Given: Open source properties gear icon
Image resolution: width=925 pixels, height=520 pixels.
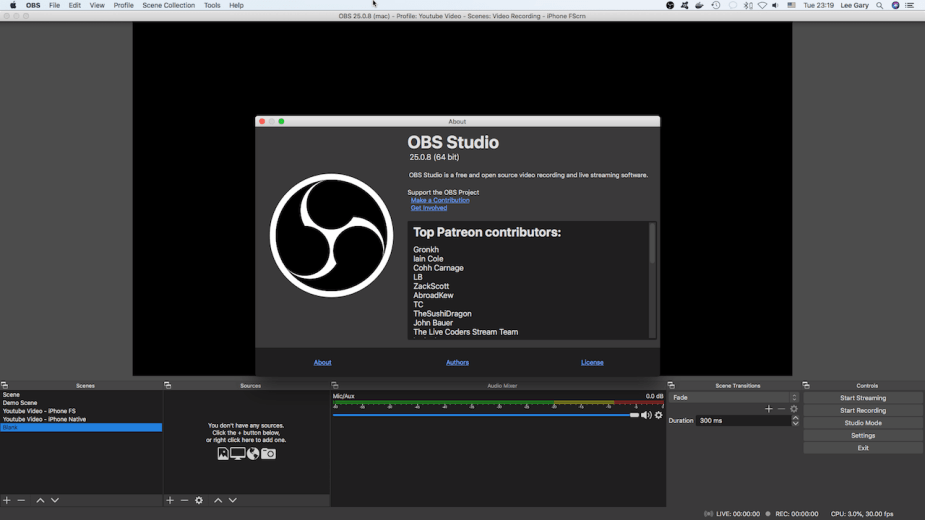Looking at the screenshot, I should pyautogui.click(x=199, y=500).
